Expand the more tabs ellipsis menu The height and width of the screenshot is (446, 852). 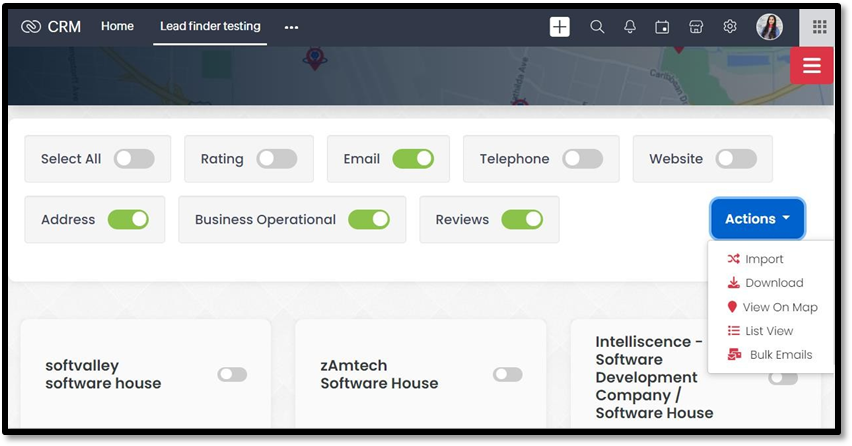coord(291,27)
